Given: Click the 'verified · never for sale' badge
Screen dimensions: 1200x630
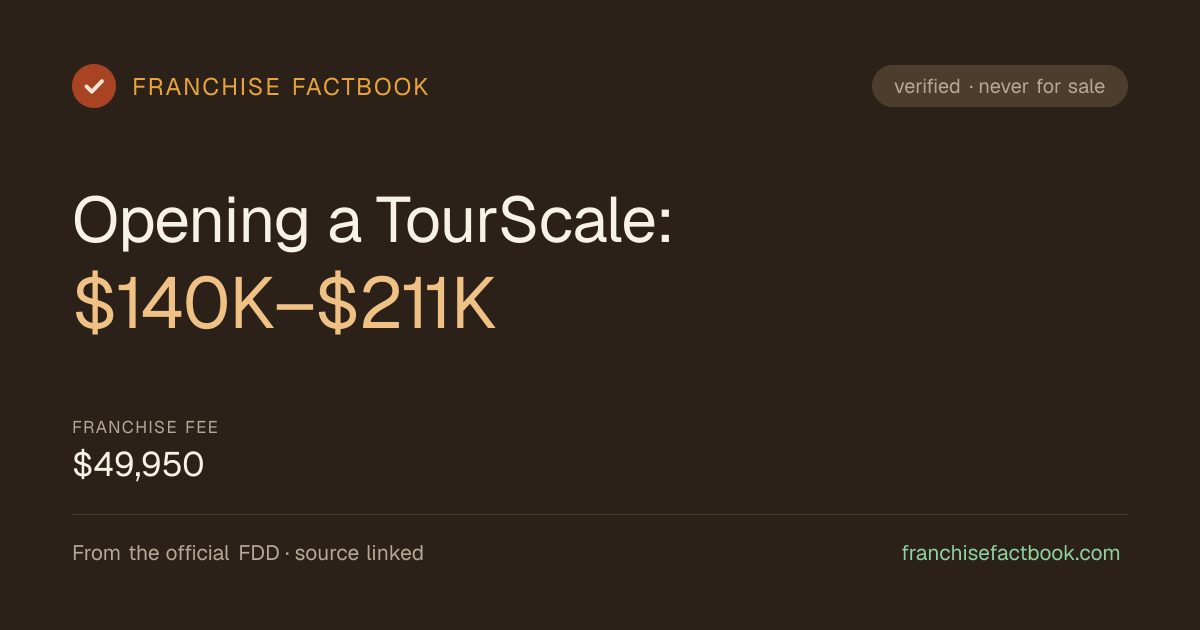Looking at the screenshot, I should click(1000, 86).
